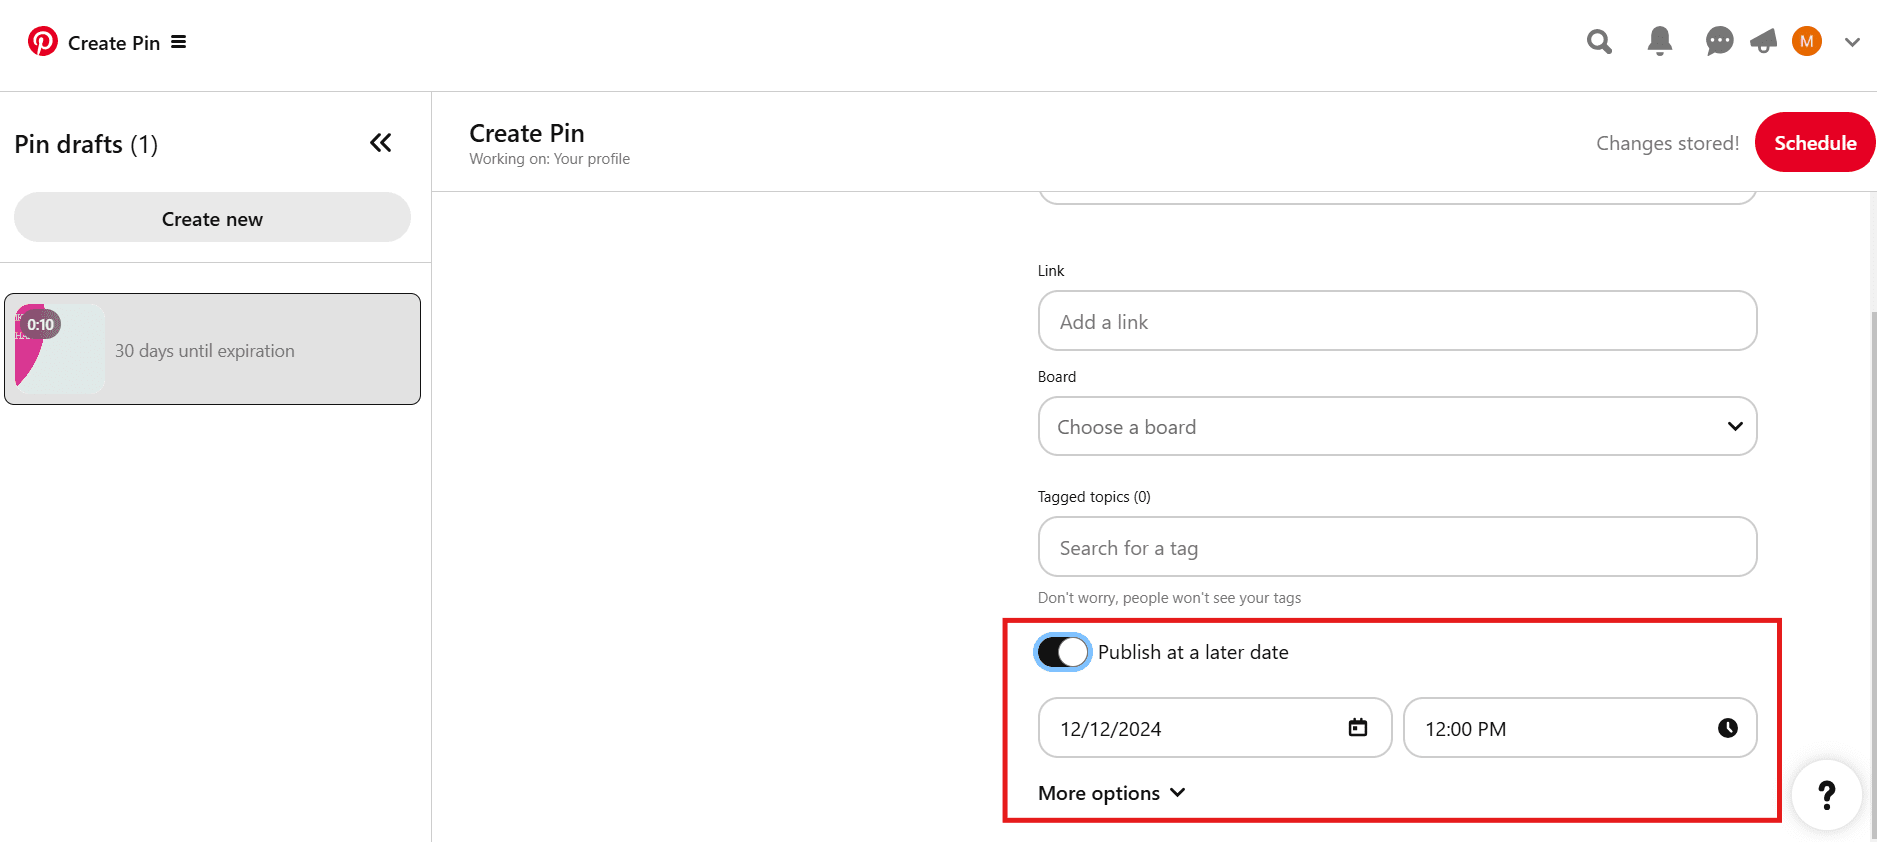Open the profile avatar M

coord(1806,42)
